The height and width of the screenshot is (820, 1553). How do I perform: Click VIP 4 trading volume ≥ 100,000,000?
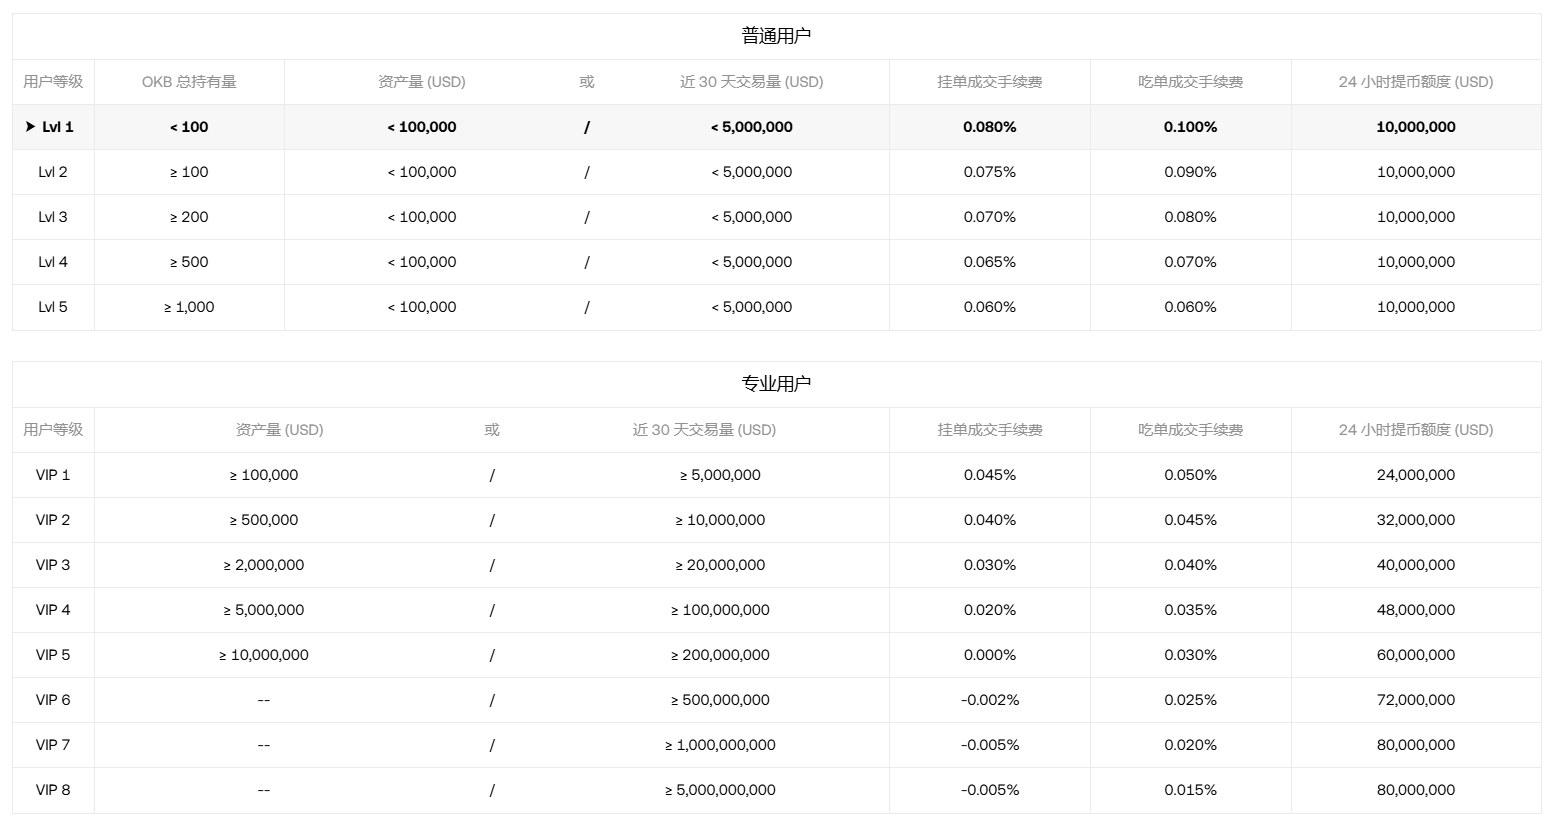click(720, 610)
